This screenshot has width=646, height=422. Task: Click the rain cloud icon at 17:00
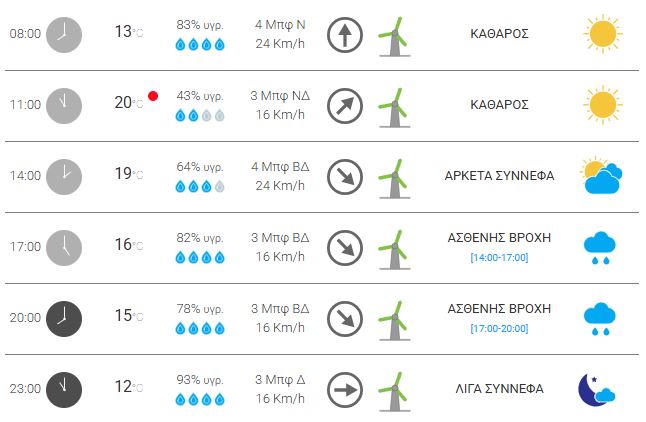[600, 247]
